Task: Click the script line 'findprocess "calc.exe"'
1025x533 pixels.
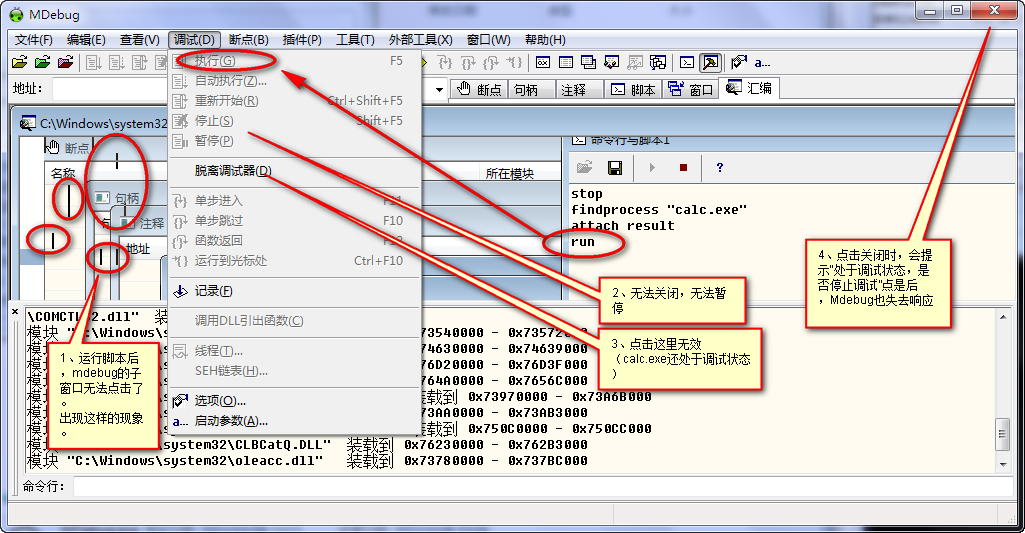Action: pyautogui.click(x=659, y=210)
